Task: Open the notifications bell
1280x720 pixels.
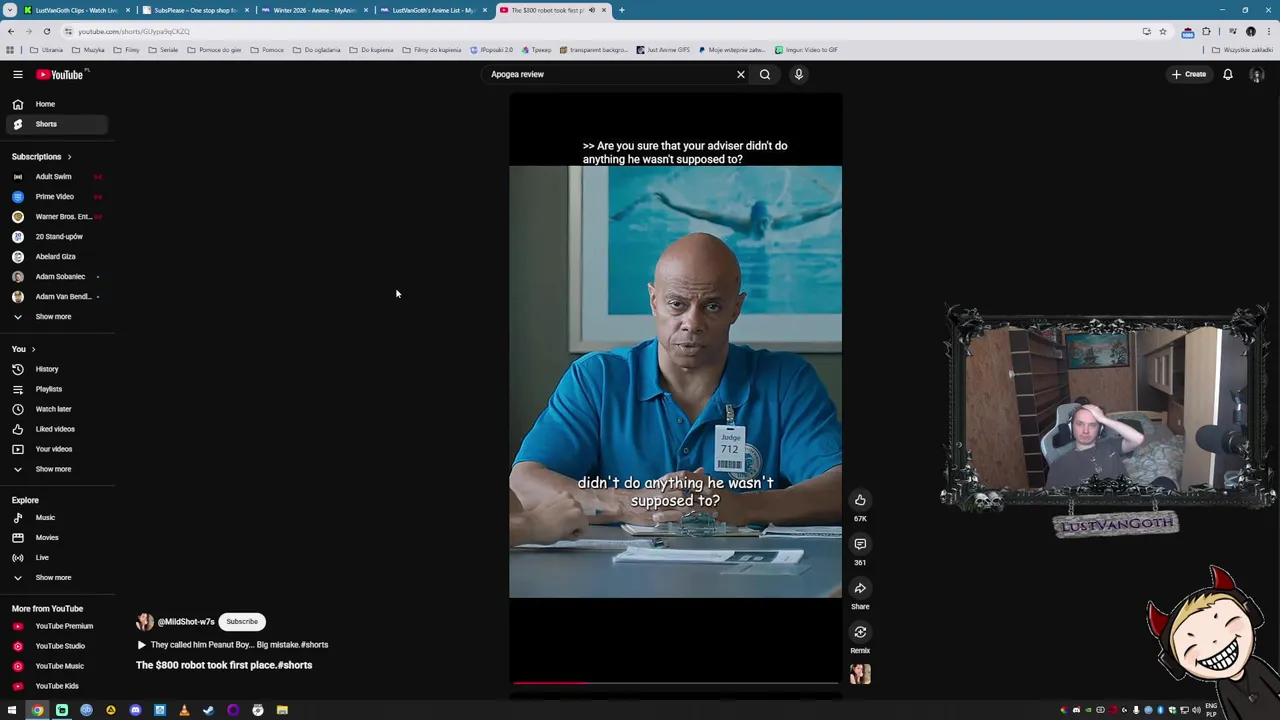Action: (x=1228, y=74)
